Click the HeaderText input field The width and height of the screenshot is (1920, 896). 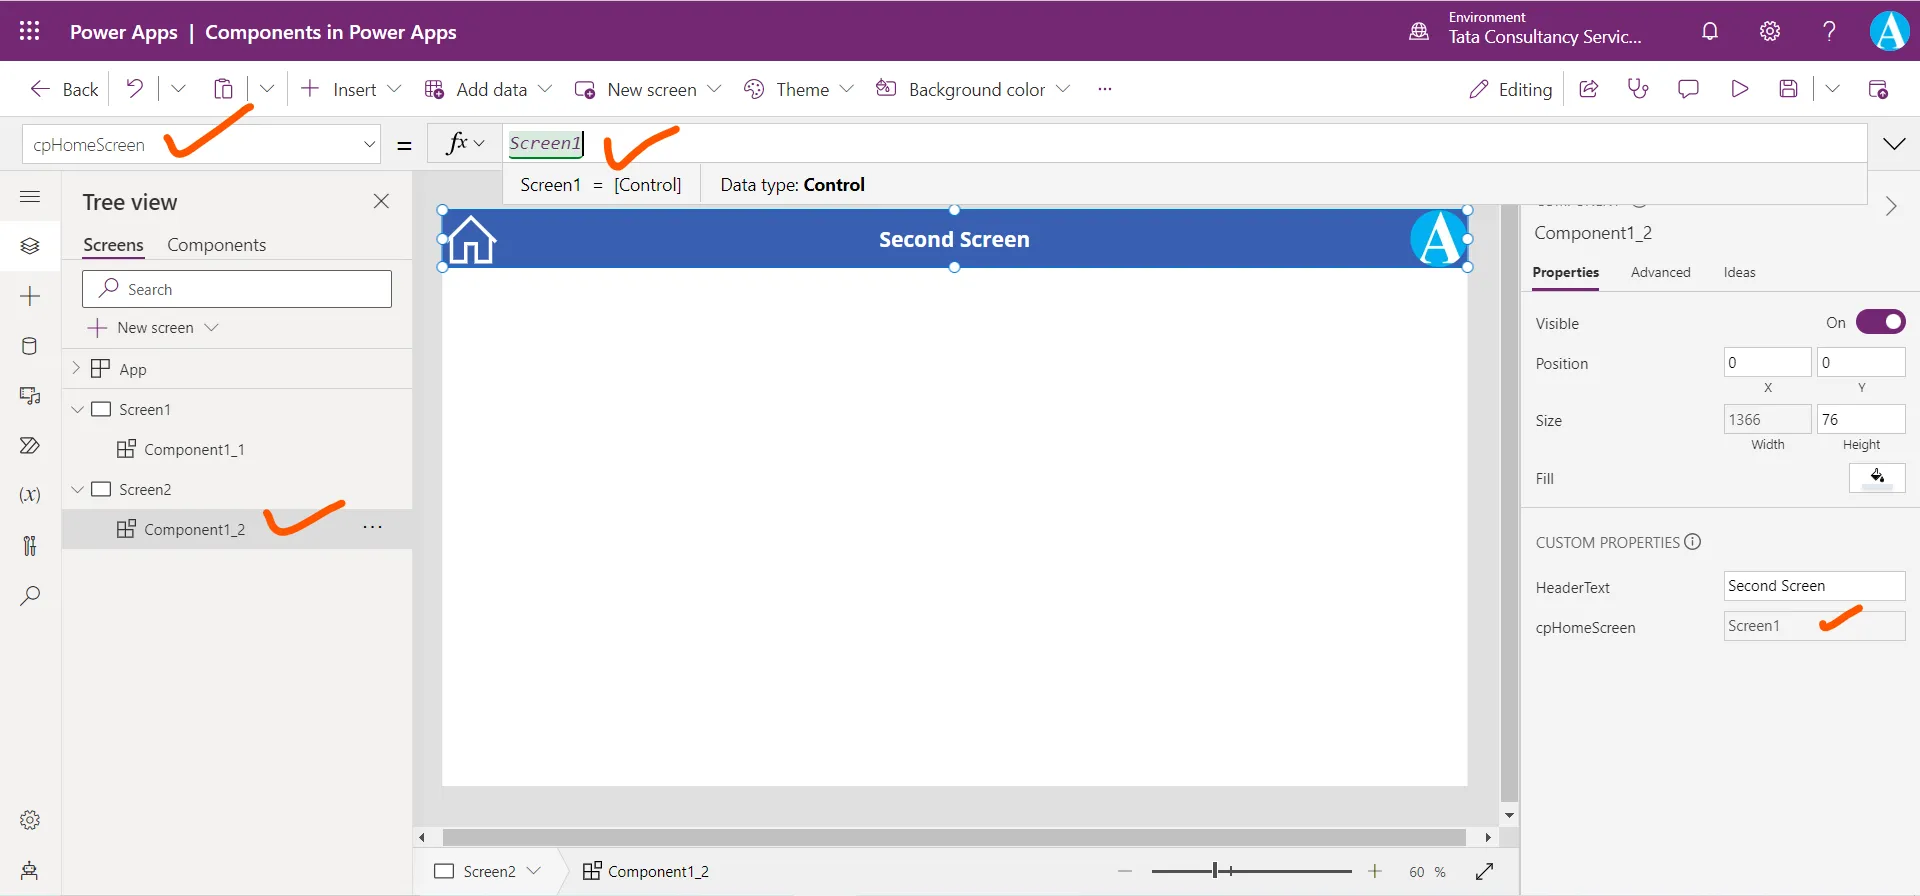coord(1814,586)
